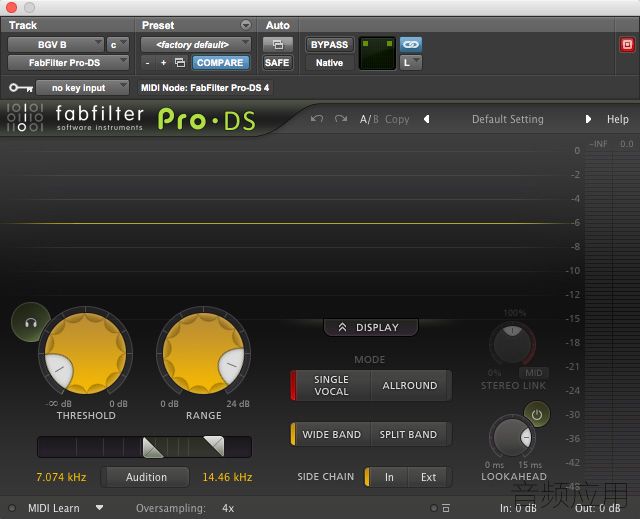The image size is (640, 519).
Task: Click the resize interface icon in bottom bar
Action: [446, 508]
